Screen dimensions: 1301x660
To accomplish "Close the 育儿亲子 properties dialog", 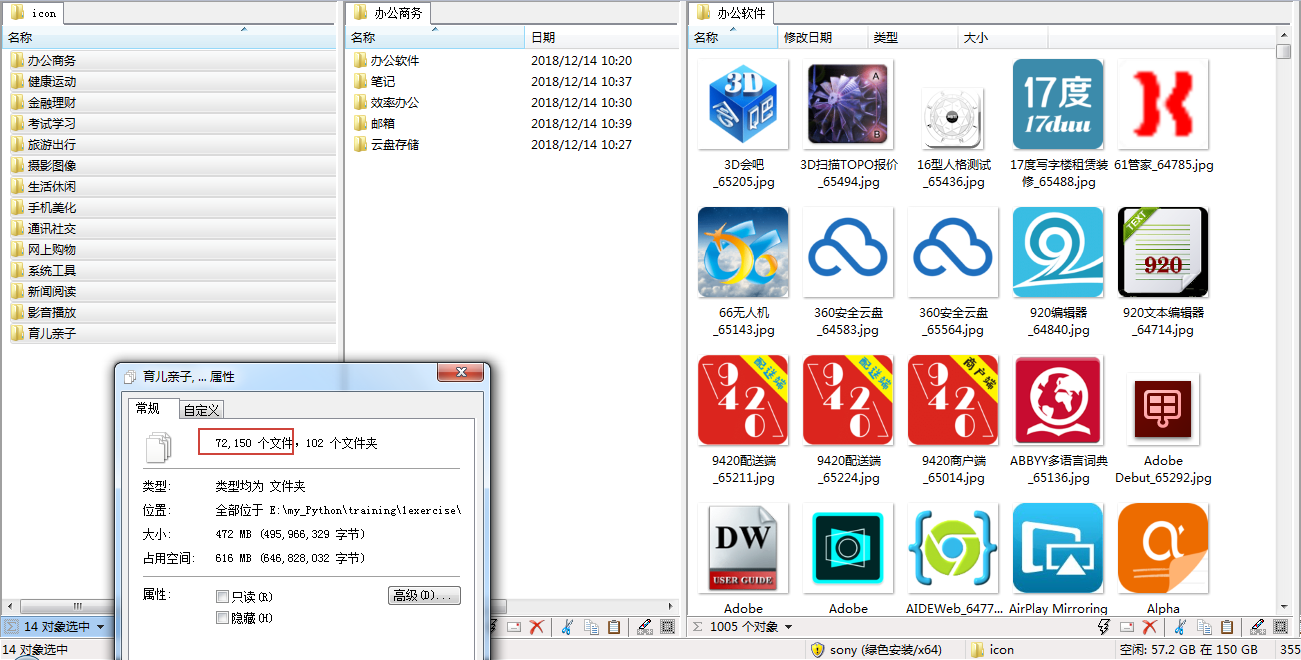I will coord(460,374).
